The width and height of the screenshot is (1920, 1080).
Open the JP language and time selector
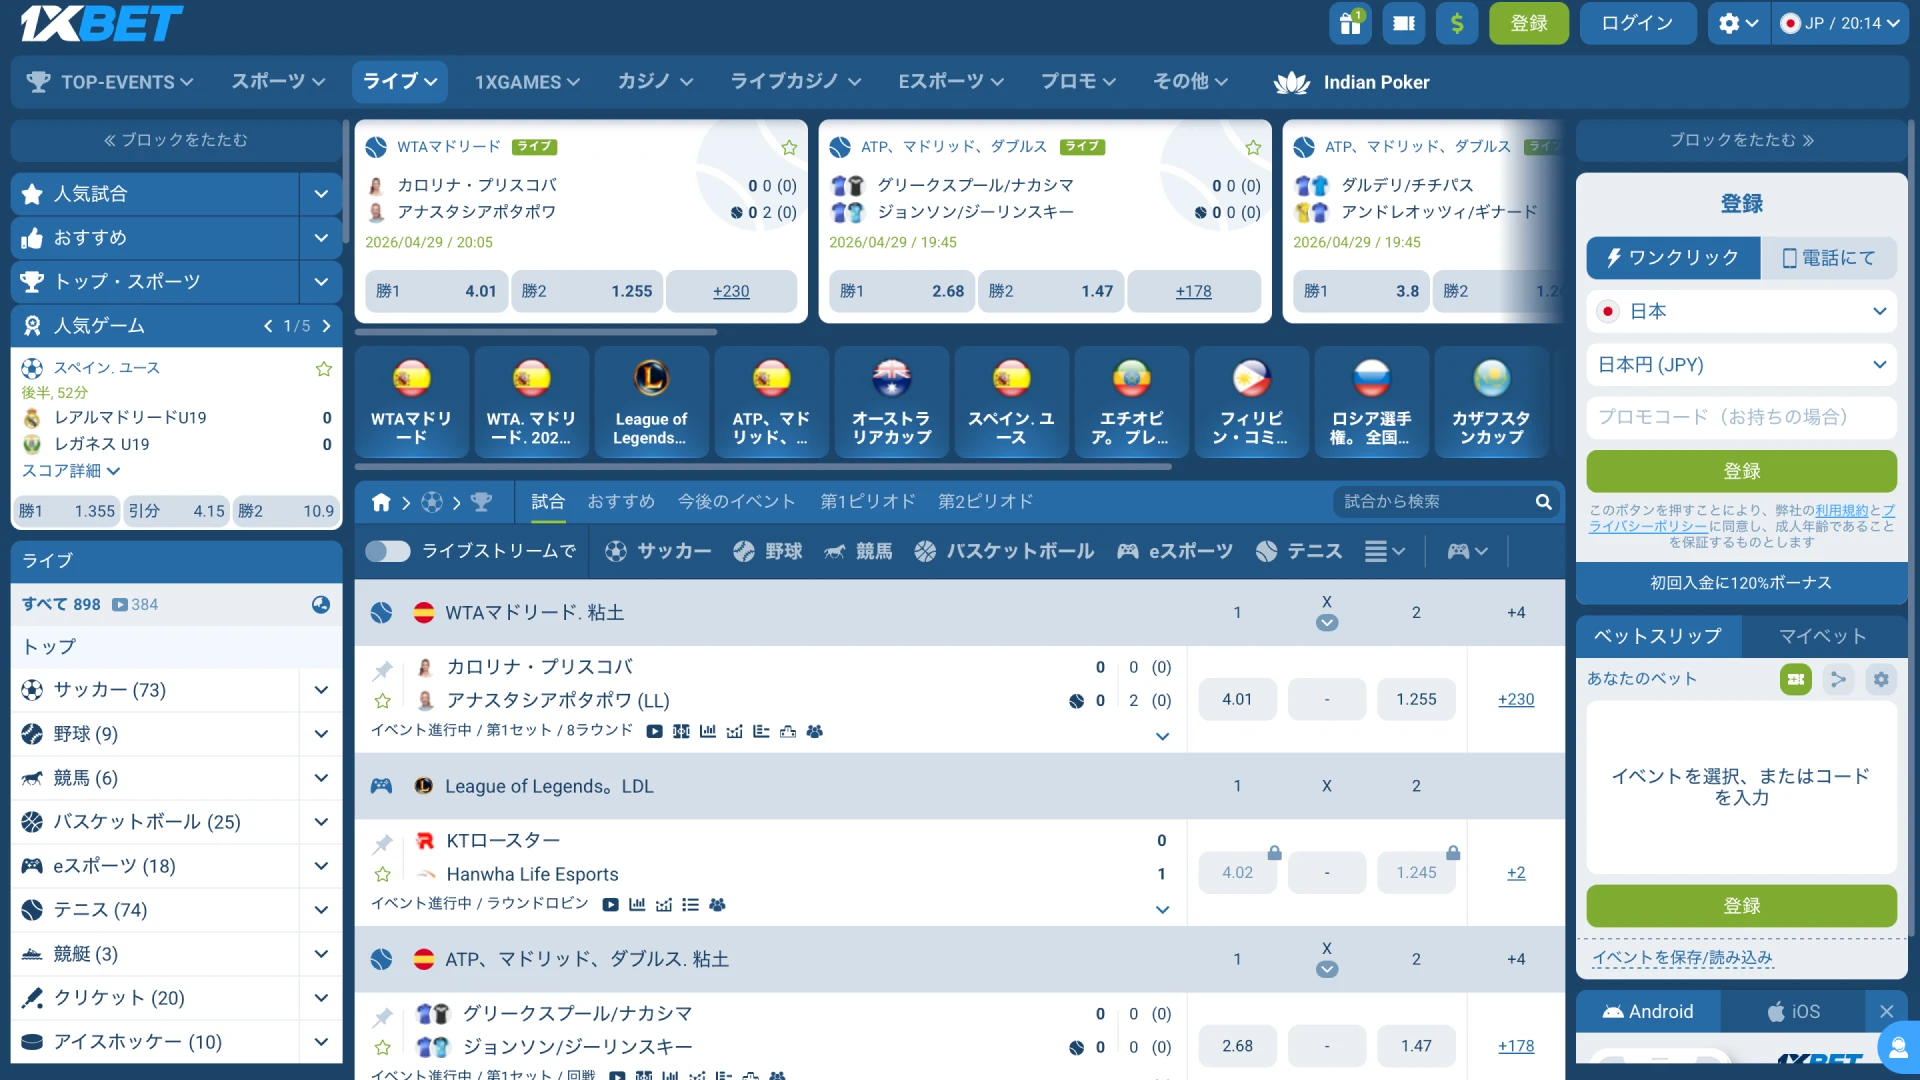click(x=1840, y=23)
